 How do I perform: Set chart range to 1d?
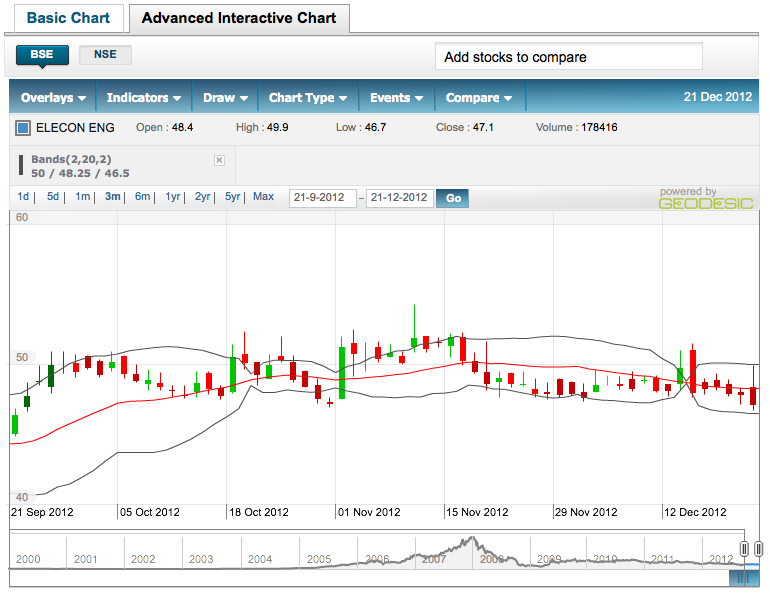(x=23, y=196)
